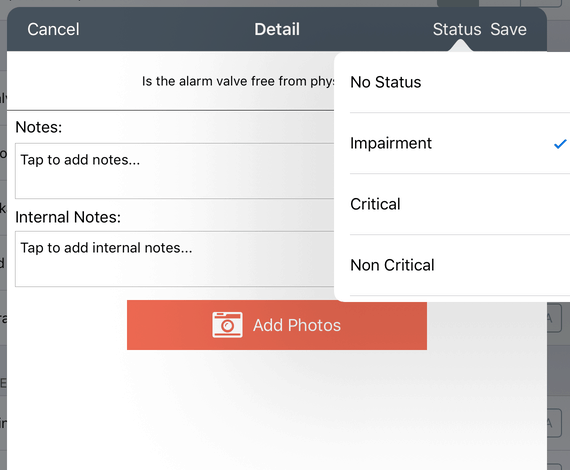Tap Cancel to dismiss the Detail dialog
The image size is (570, 470).
[53, 29]
